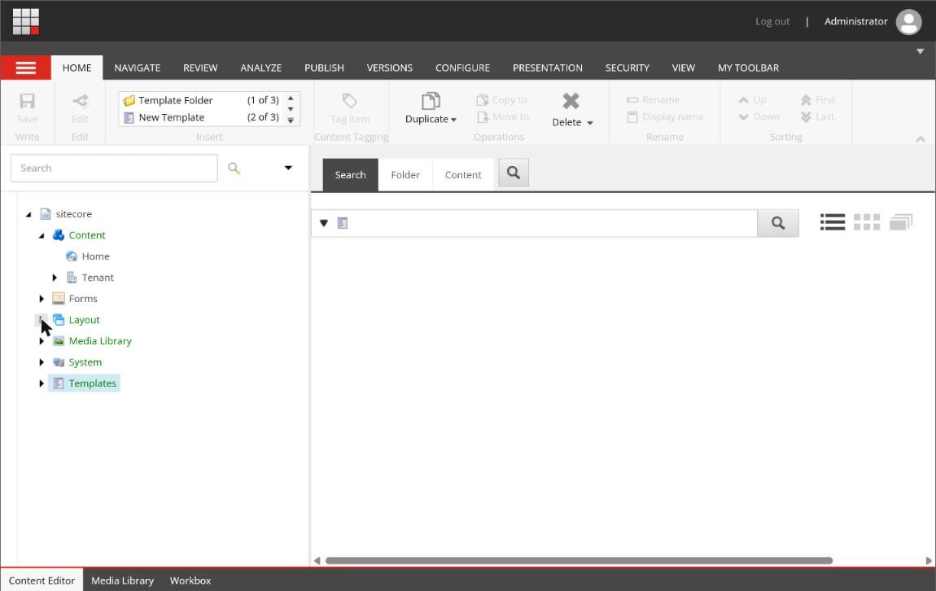
Task: Open the VIEW ribbon tab
Action: click(x=683, y=68)
